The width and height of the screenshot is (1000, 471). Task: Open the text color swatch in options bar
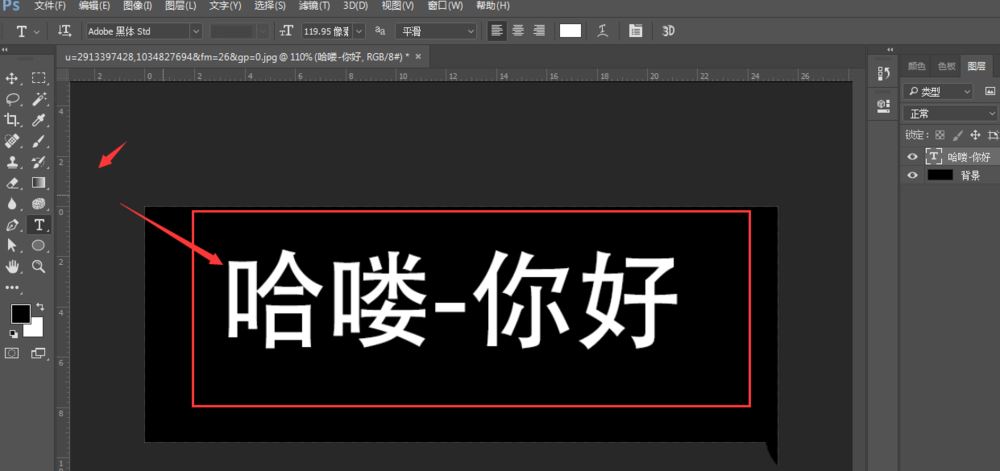coord(570,31)
